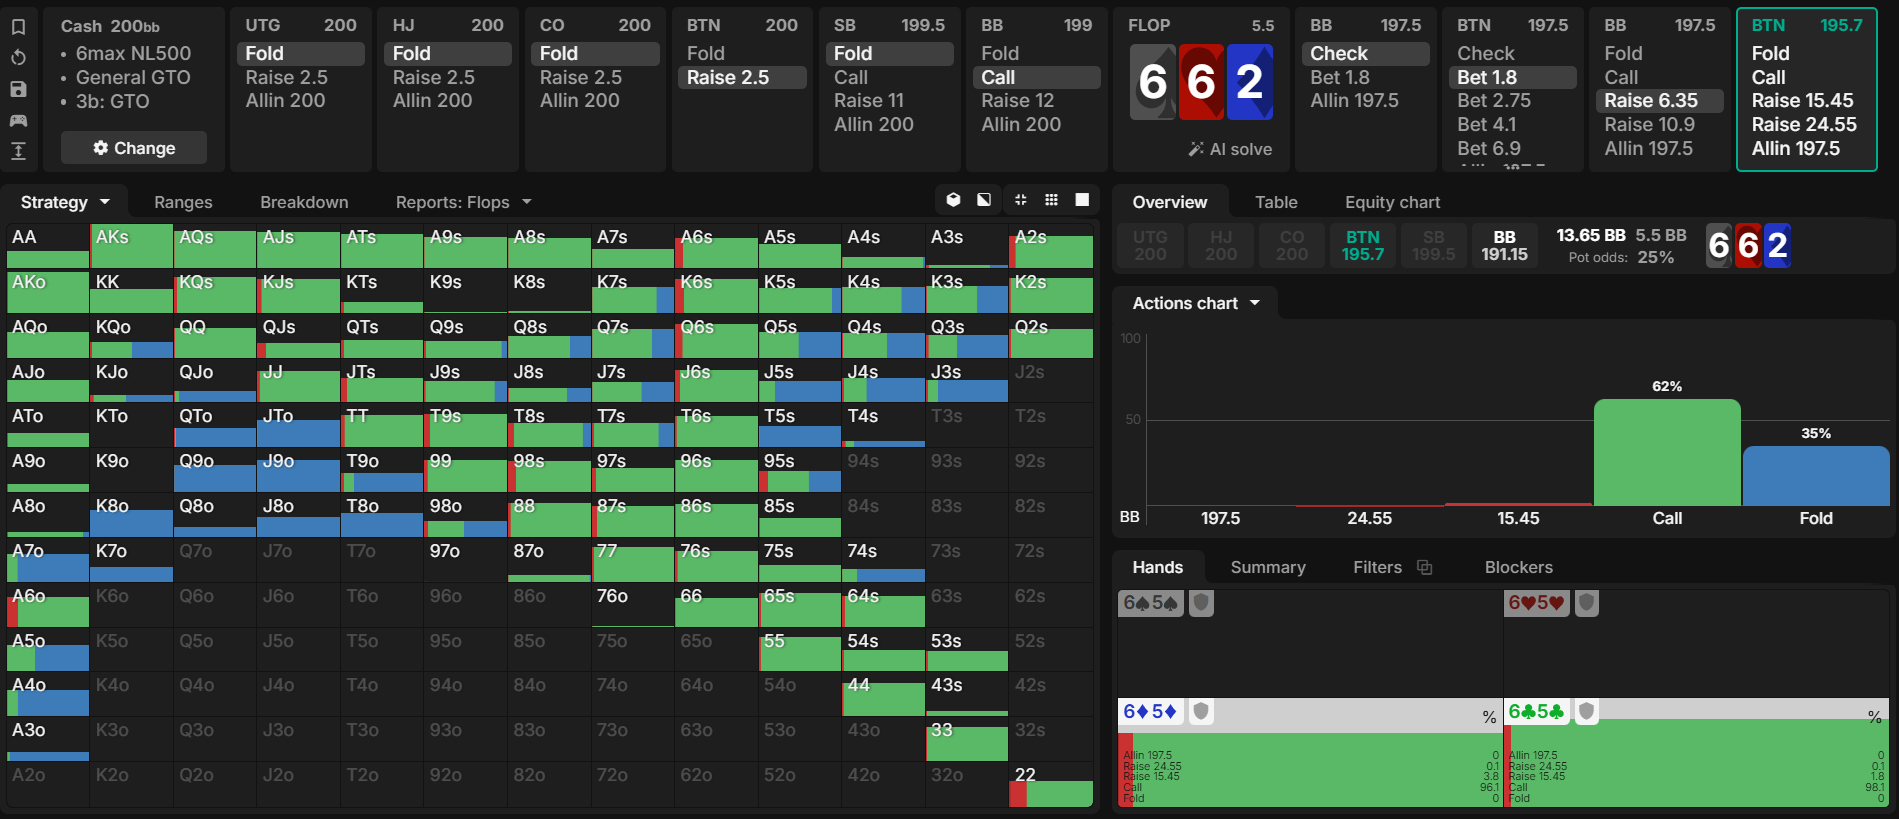Click the BB 191.15 position chip
1899x819 pixels.
pyautogui.click(x=1504, y=245)
